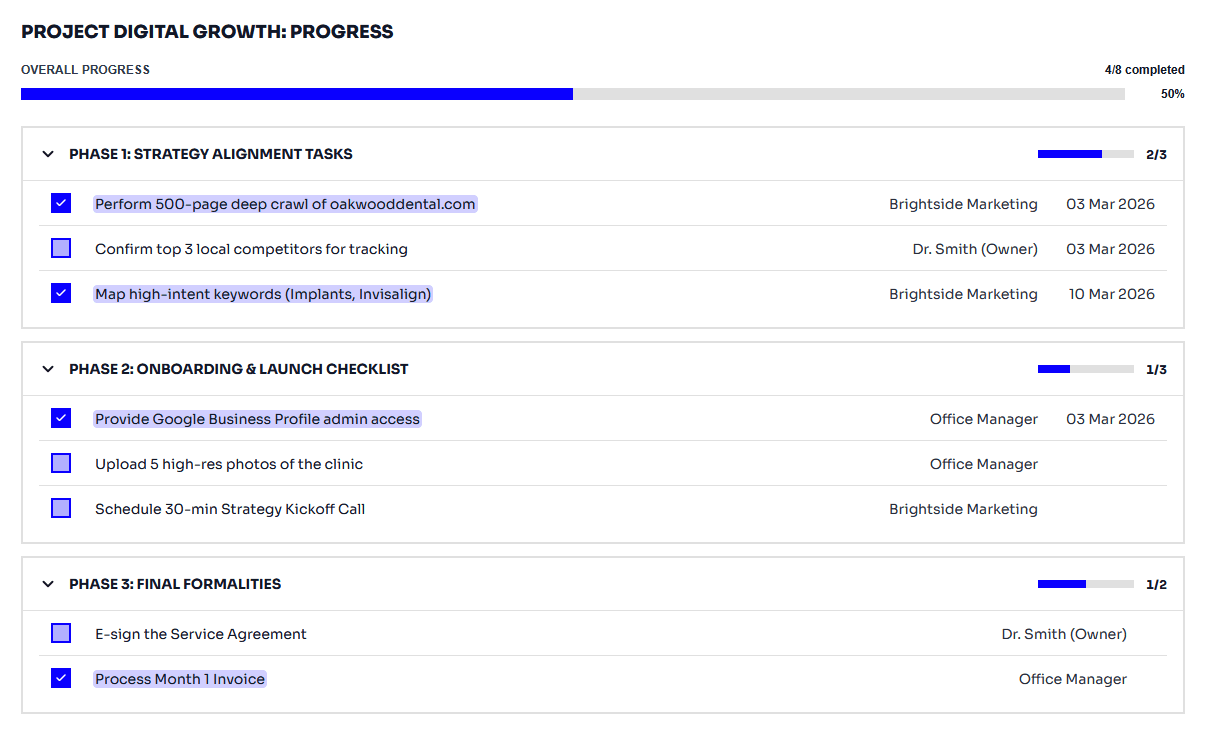The height and width of the screenshot is (733, 1207).
Task: Click Phase 1 progress bar showing 2/3
Action: pyautogui.click(x=1085, y=154)
